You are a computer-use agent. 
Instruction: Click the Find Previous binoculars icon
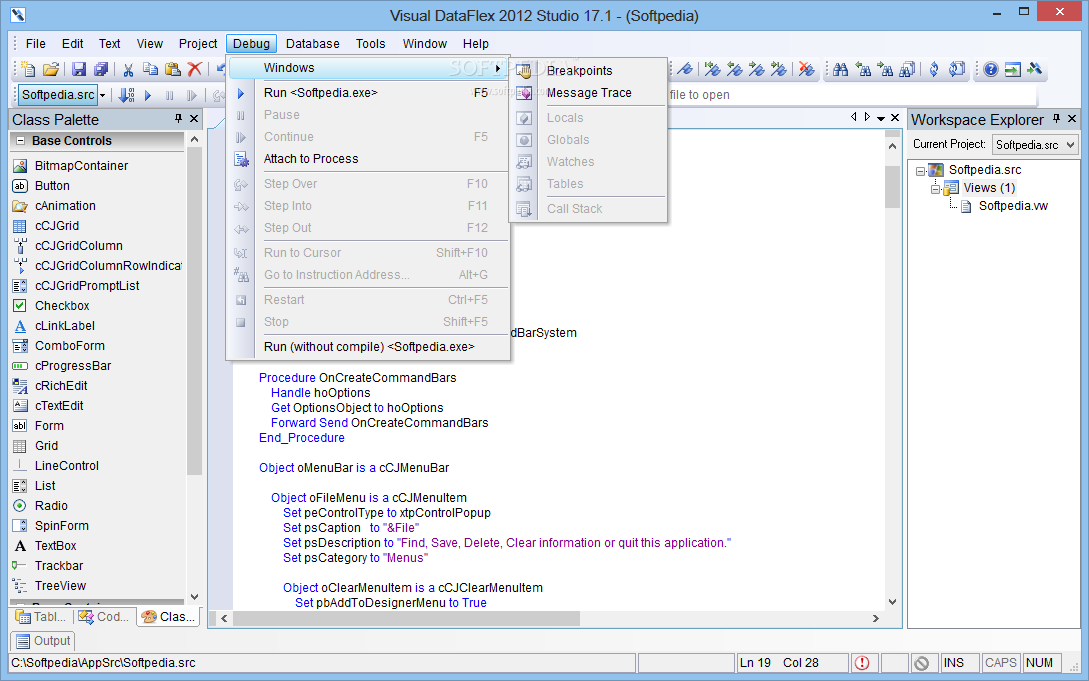tap(863, 69)
